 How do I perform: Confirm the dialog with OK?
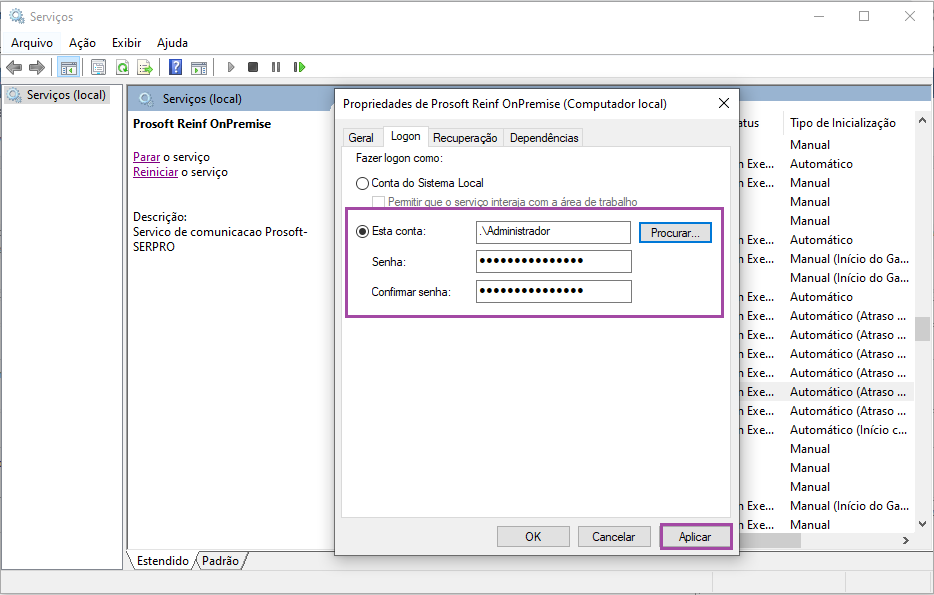click(x=533, y=537)
